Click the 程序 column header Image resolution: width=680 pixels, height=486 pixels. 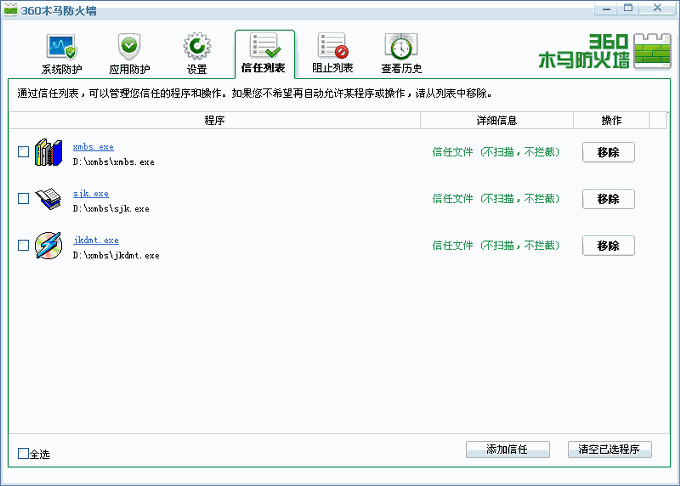point(215,120)
